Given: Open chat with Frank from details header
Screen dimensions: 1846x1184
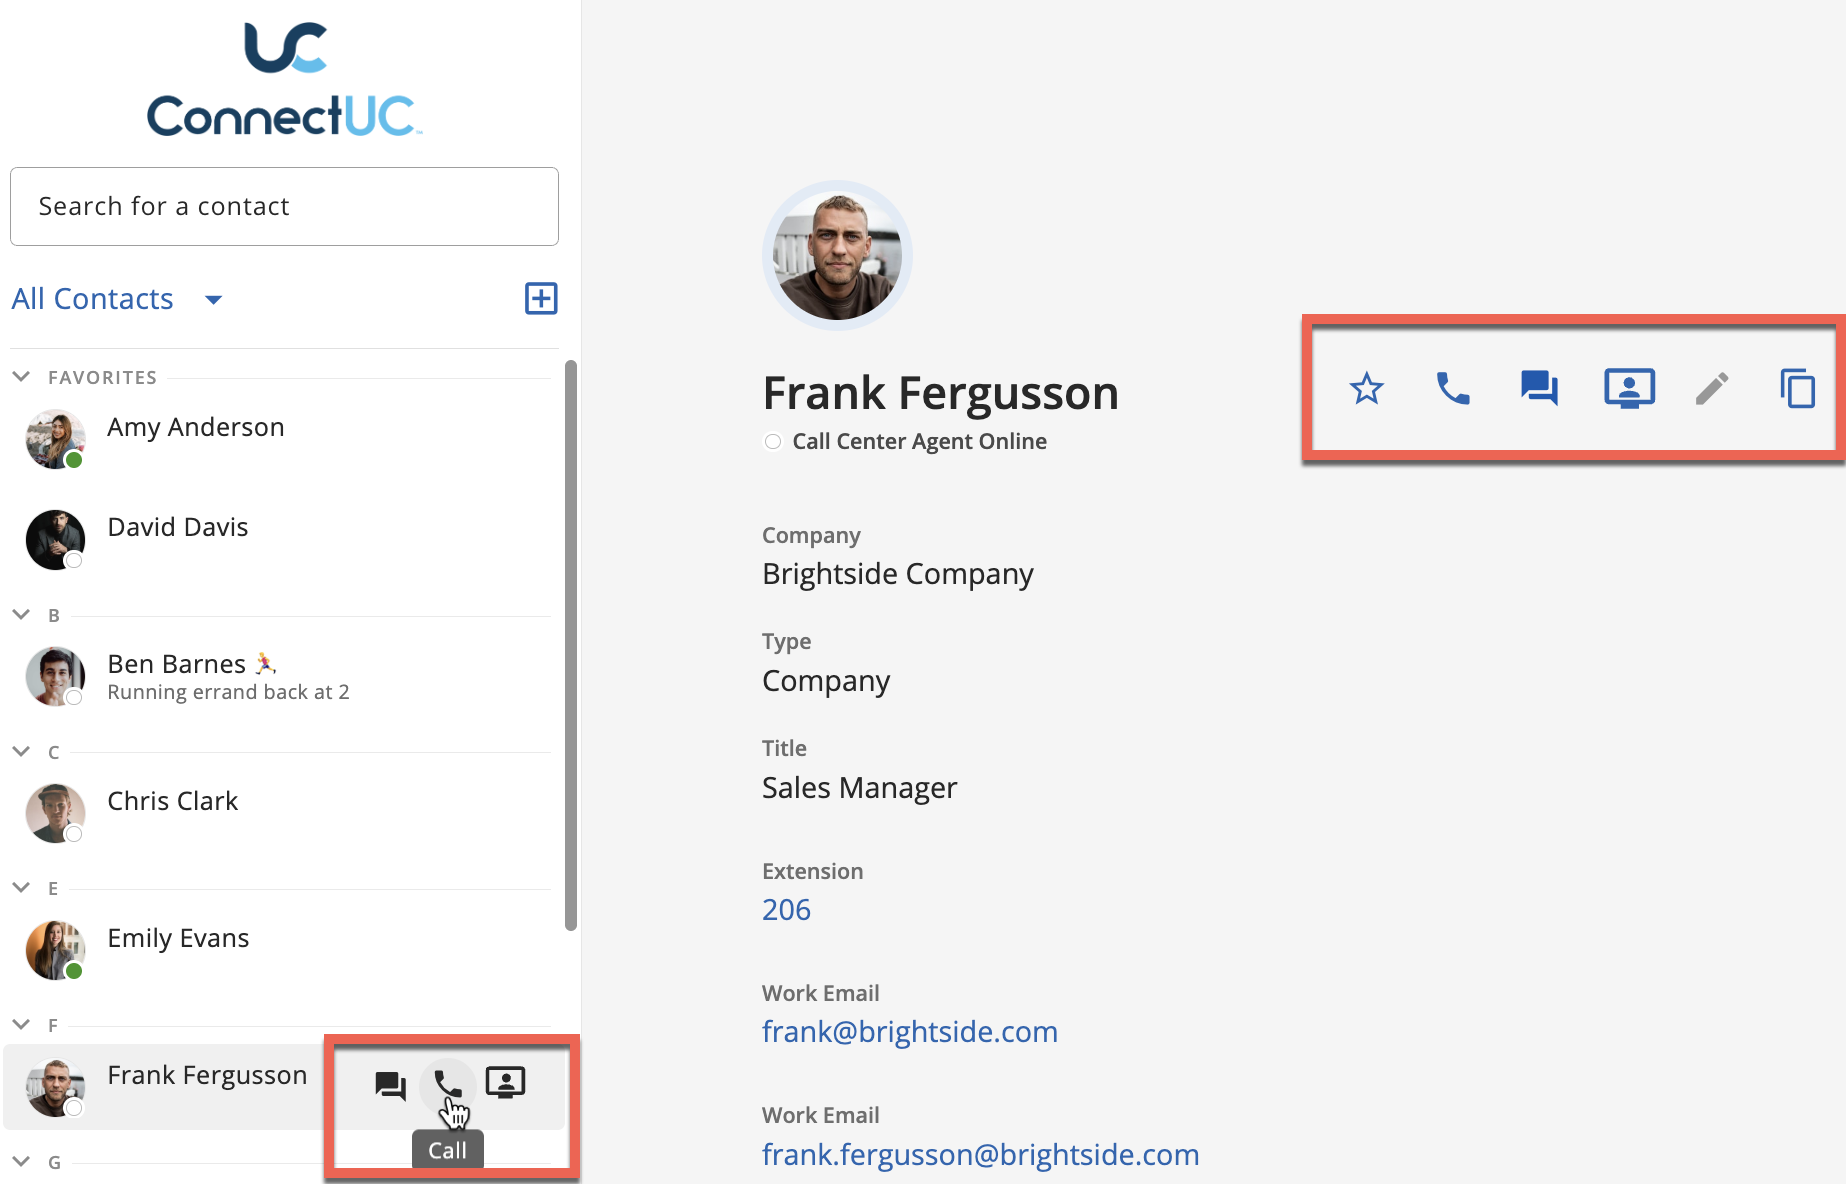Looking at the screenshot, I should coord(1538,388).
